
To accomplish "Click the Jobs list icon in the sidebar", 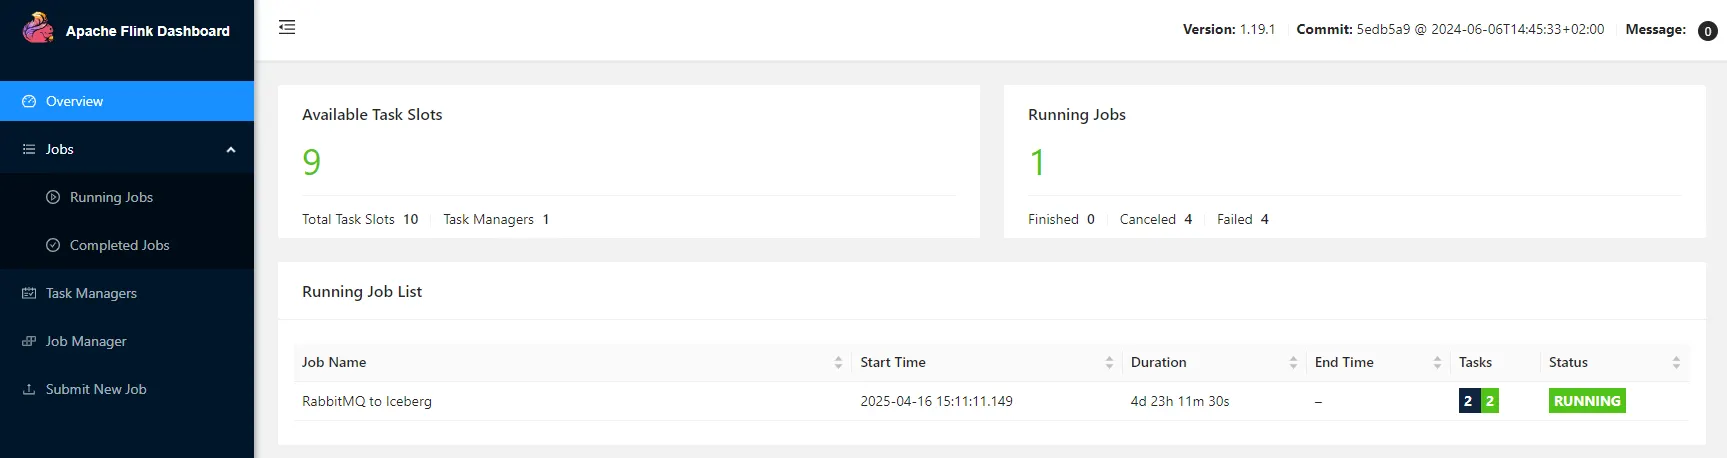I will point(29,149).
